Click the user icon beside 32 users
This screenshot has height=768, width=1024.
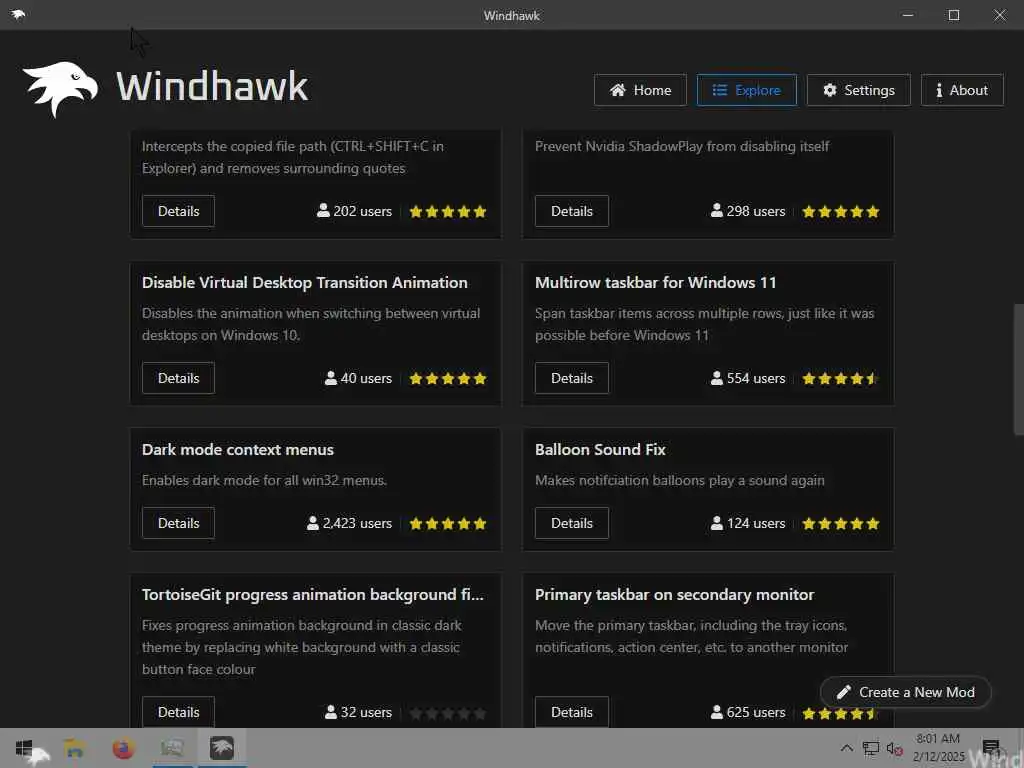(330, 712)
